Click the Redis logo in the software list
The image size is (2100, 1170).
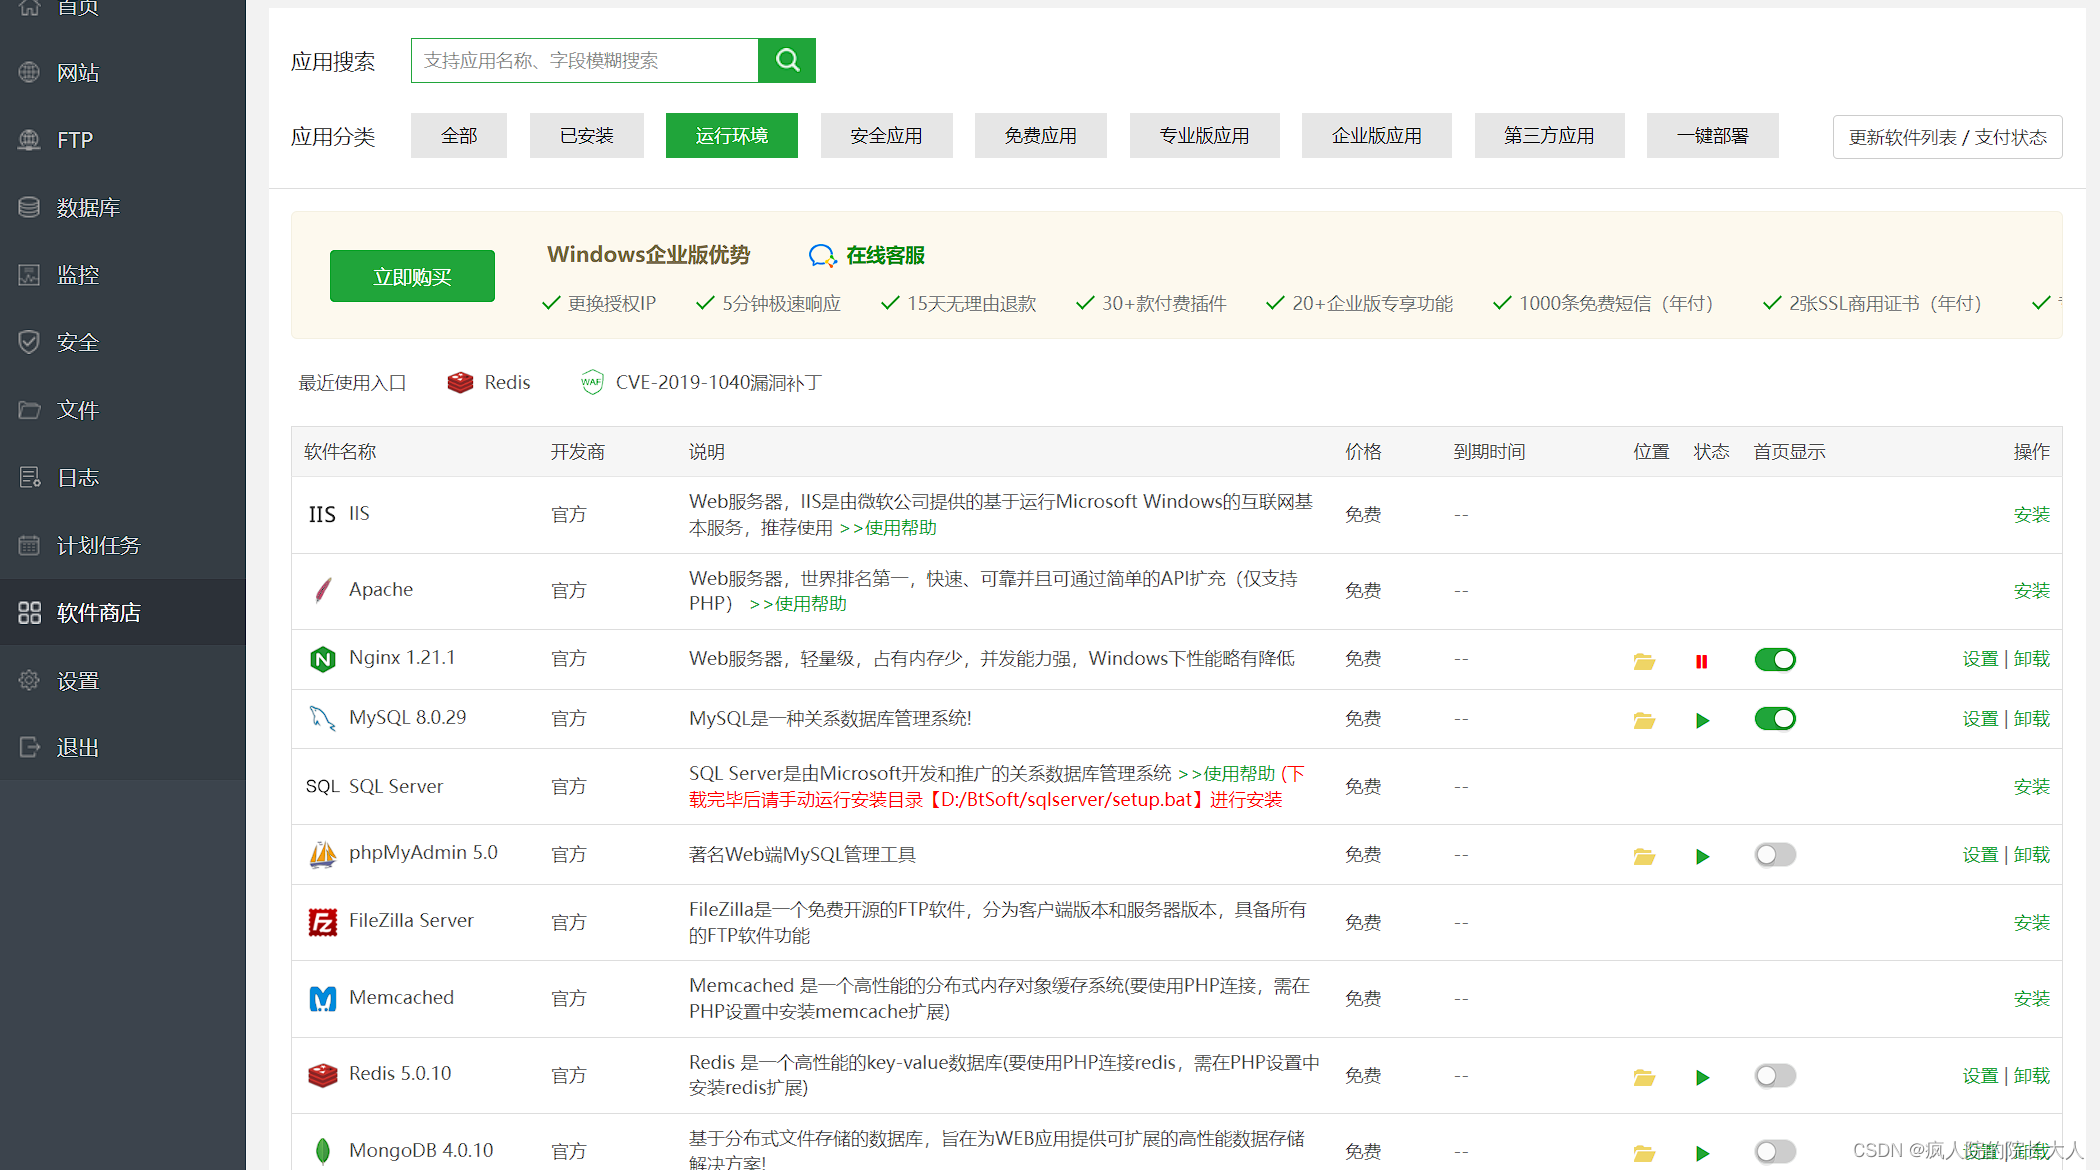point(322,1075)
